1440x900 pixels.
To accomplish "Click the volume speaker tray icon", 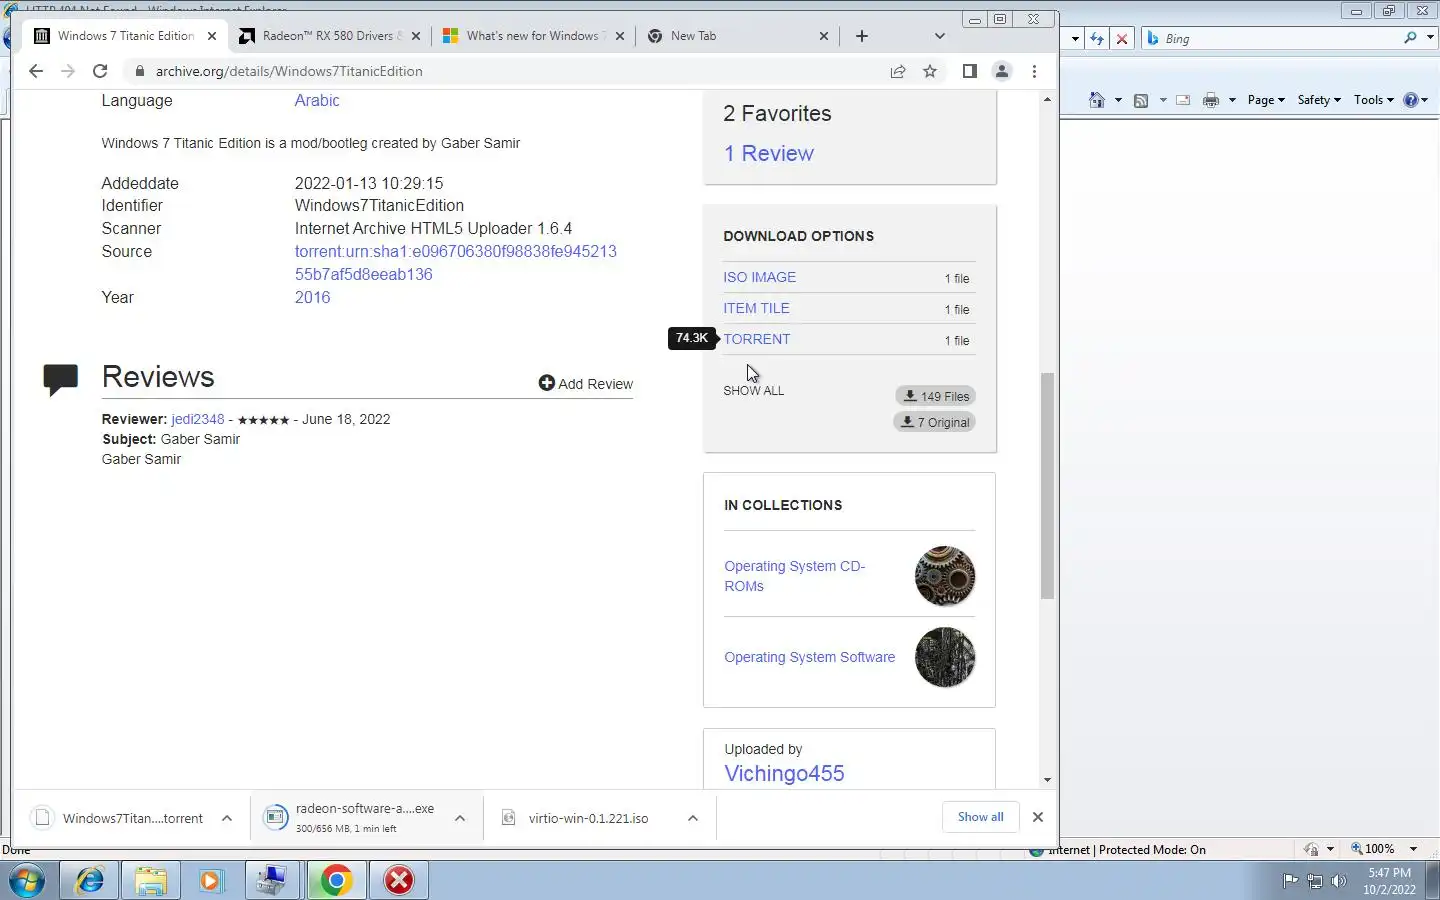I will 1339,881.
